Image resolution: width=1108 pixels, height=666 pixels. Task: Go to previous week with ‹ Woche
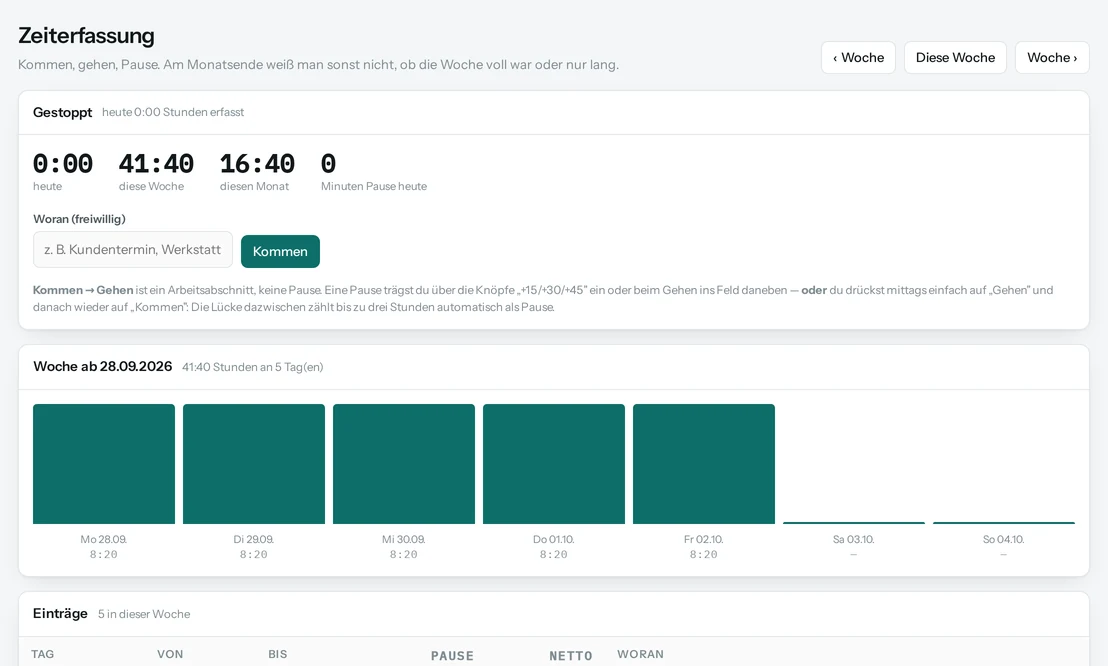(x=858, y=57)
